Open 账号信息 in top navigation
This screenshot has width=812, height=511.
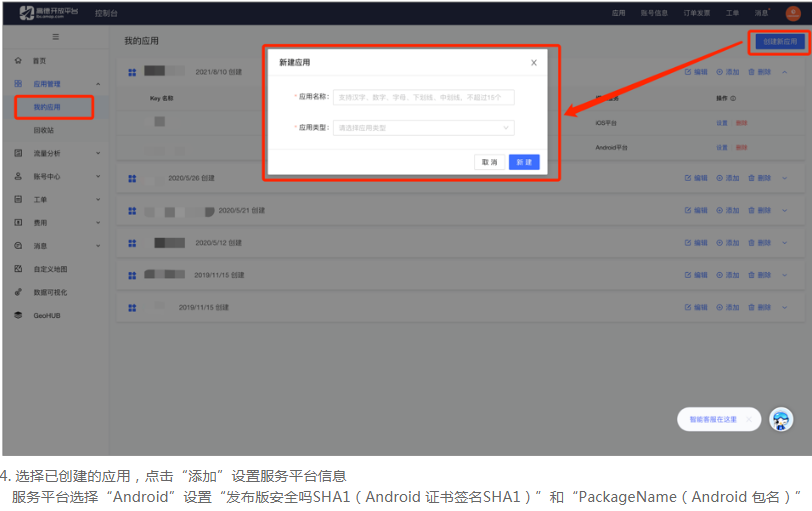(654, 13)
